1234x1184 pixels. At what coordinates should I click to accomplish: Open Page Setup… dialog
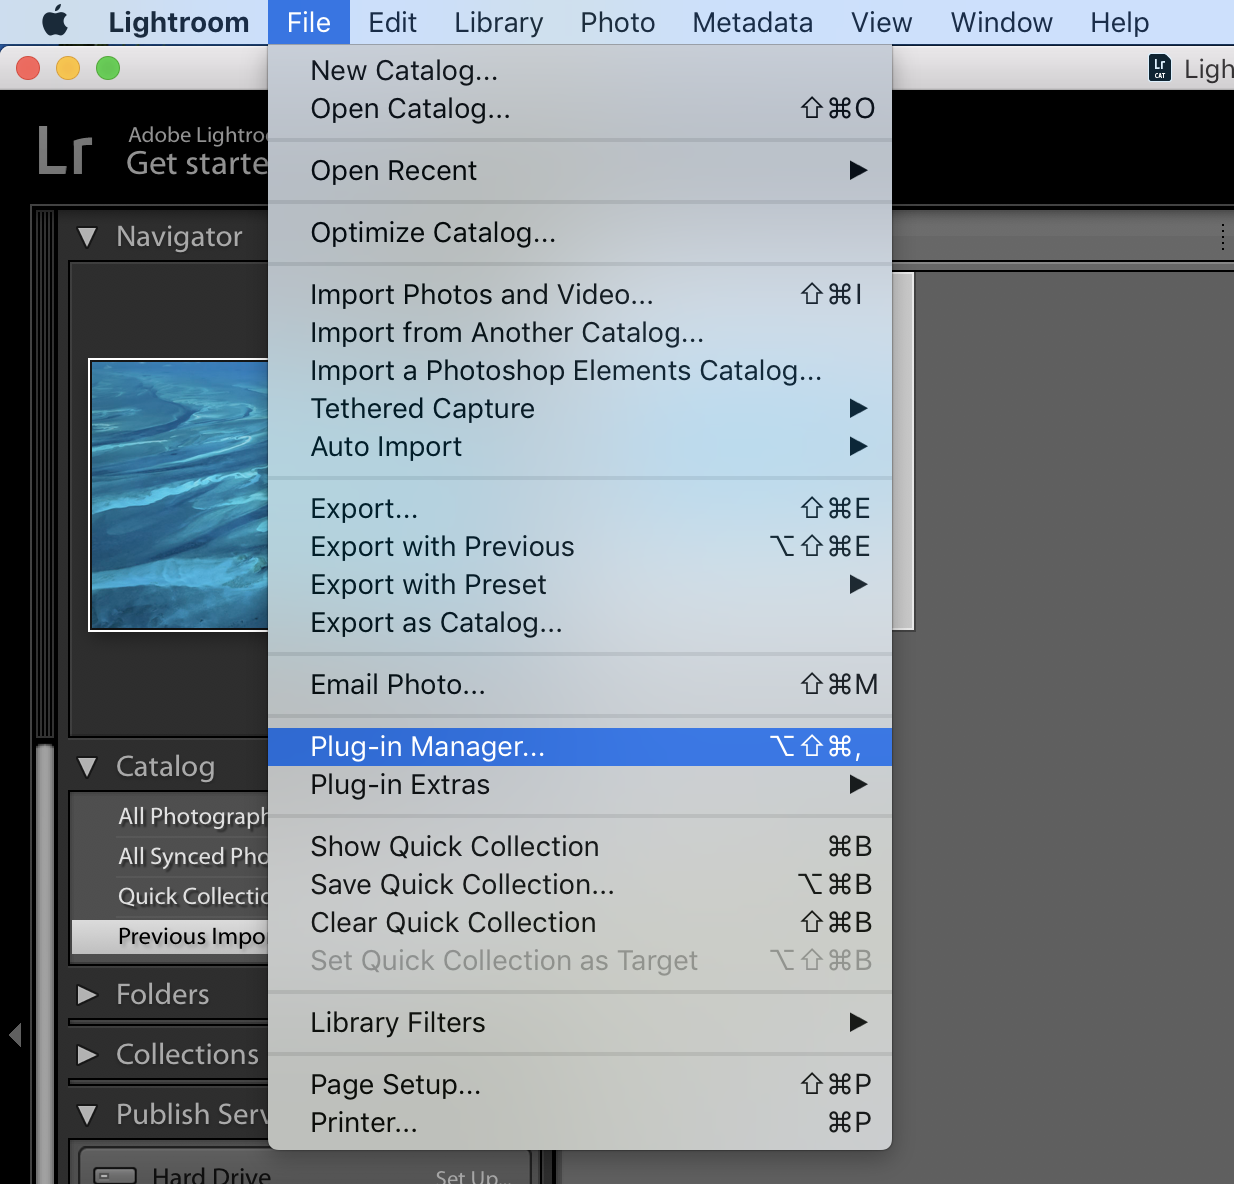point(580,1085)
